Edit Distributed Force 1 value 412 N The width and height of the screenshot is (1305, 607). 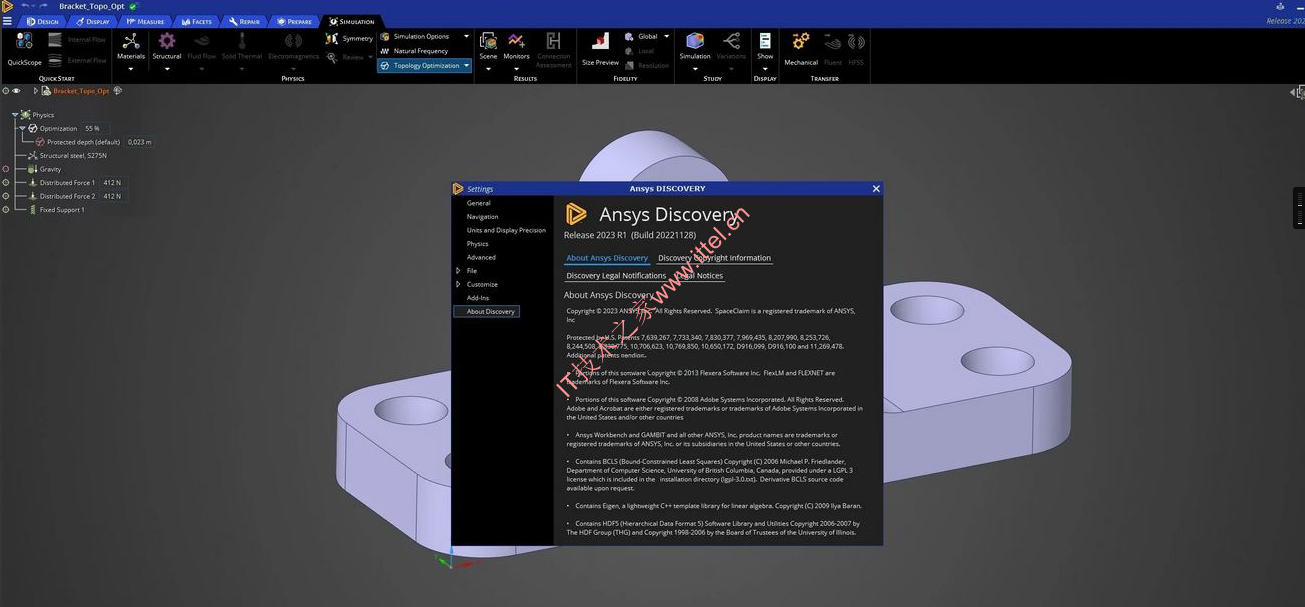[112, 183]
